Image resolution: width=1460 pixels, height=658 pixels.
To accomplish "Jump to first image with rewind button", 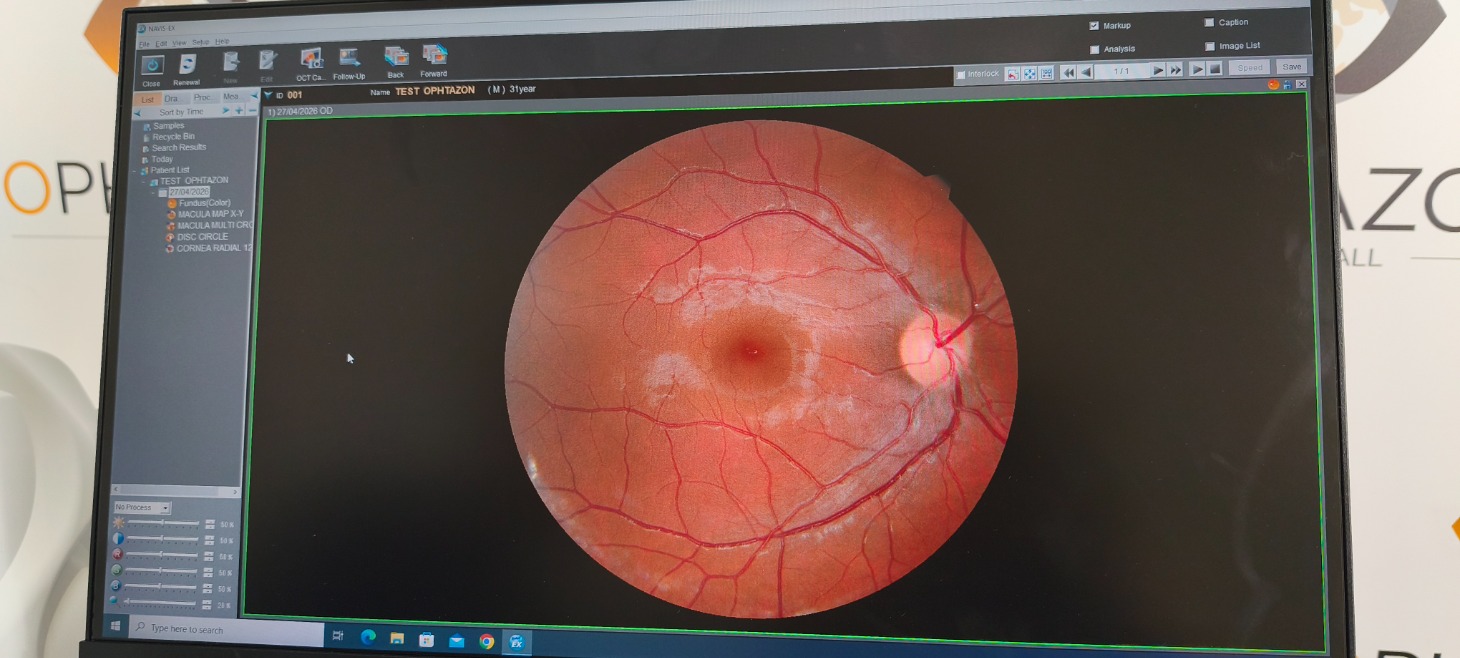I will 1068,71.
